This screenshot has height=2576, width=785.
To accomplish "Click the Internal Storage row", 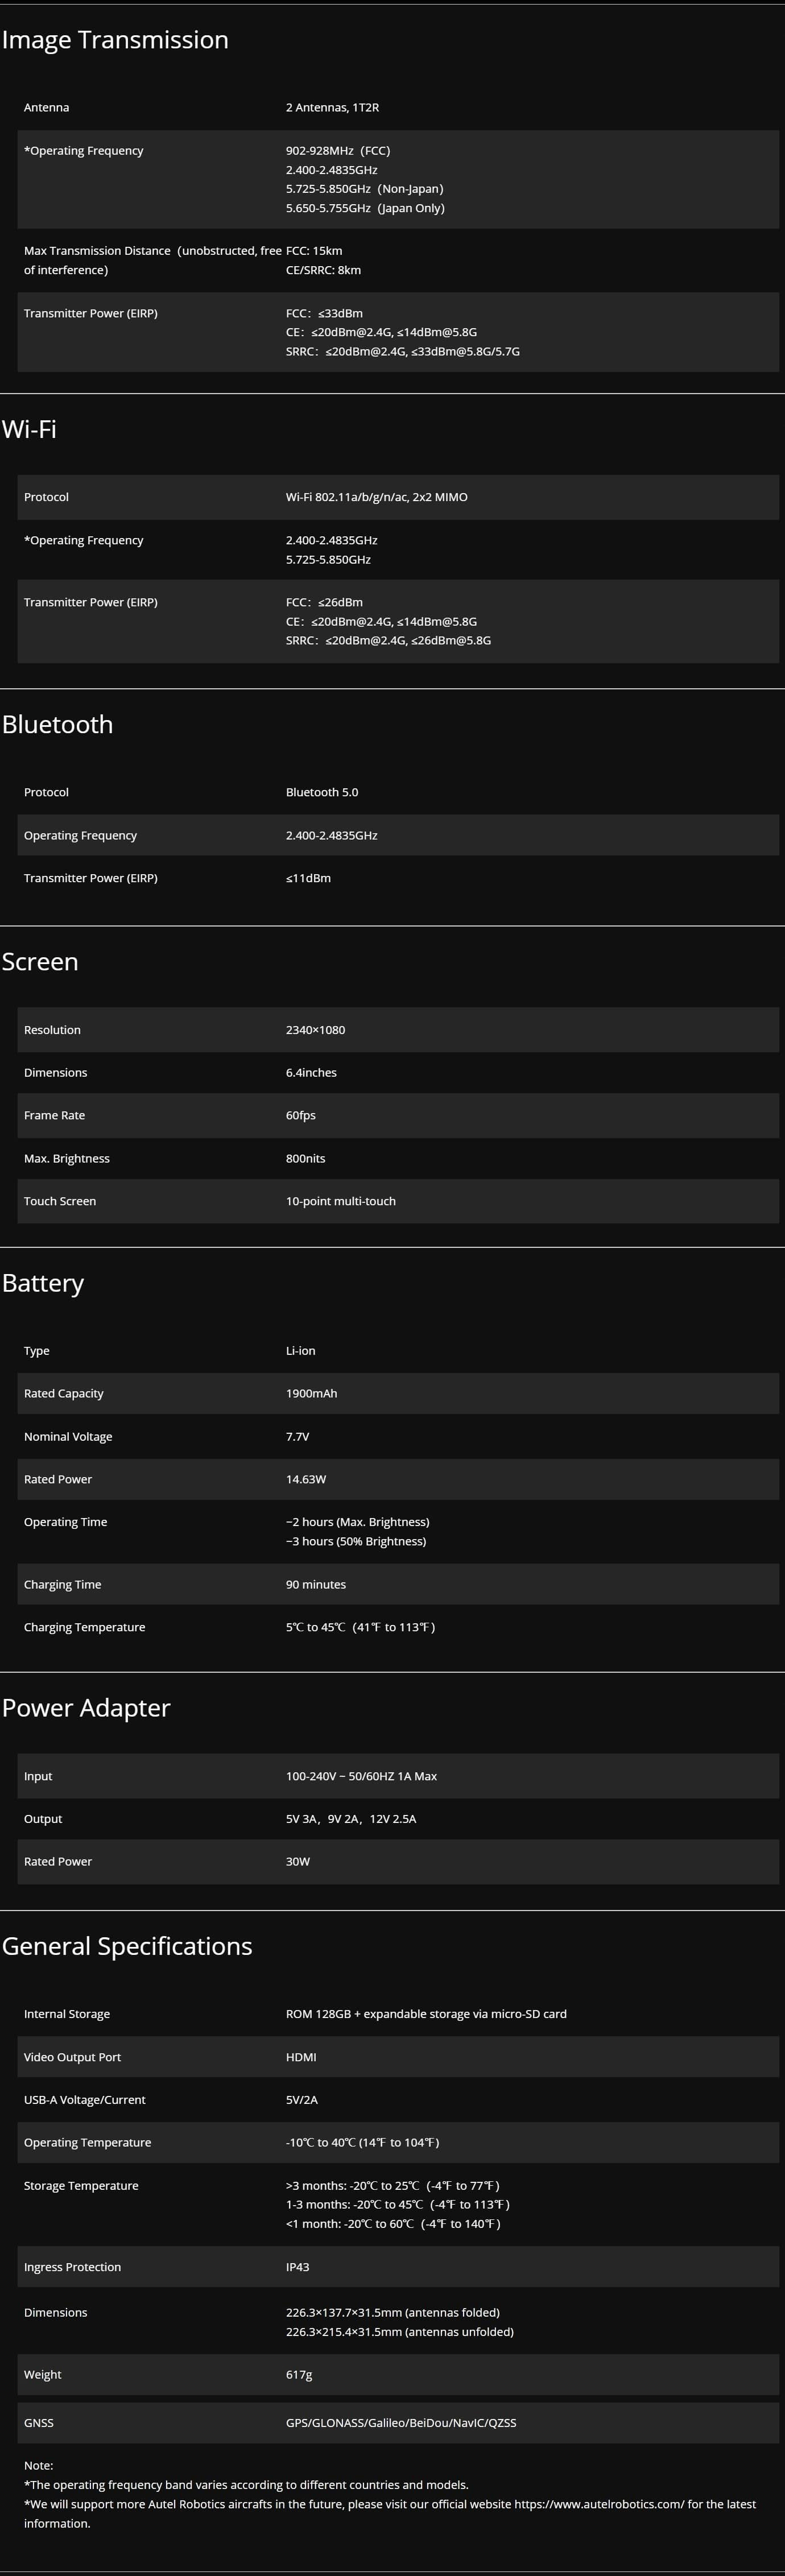I will 398,2014.
